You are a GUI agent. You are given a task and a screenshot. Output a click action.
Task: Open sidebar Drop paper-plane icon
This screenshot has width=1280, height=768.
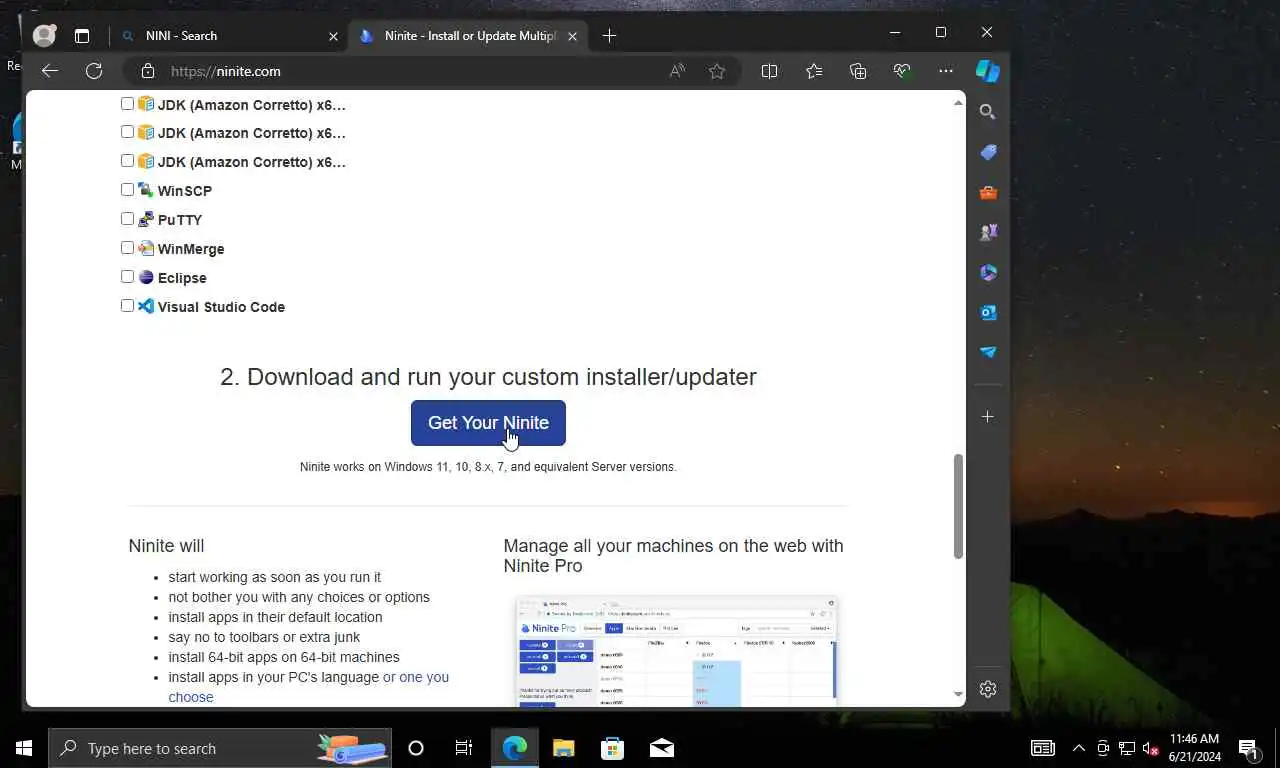click(988, 352)
